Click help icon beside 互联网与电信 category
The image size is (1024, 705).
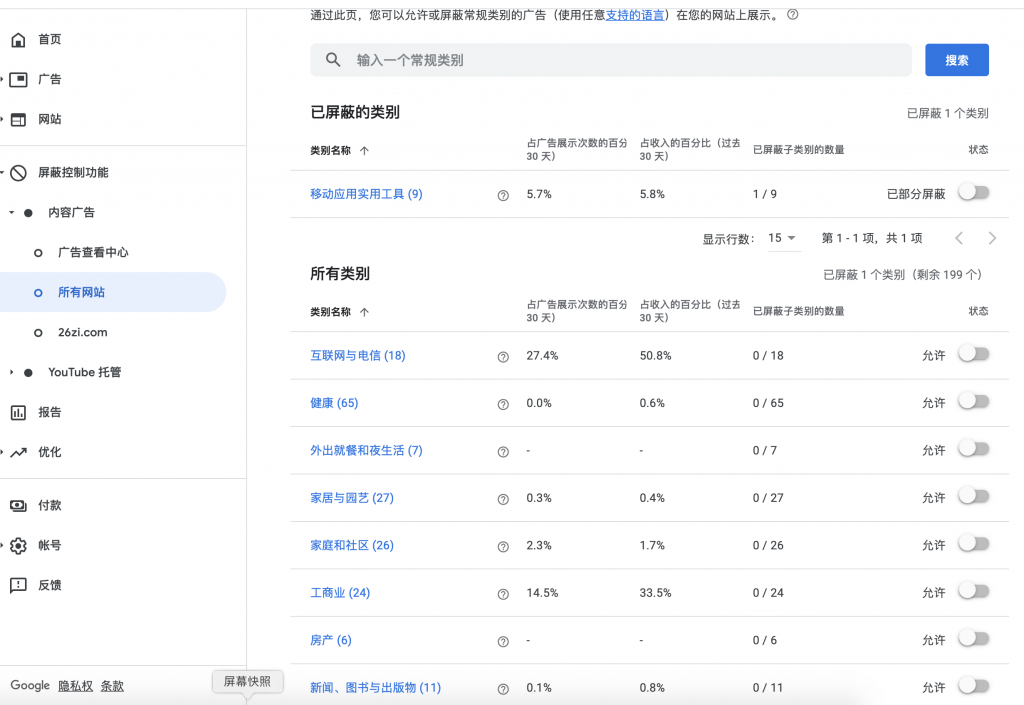point(503,357)
